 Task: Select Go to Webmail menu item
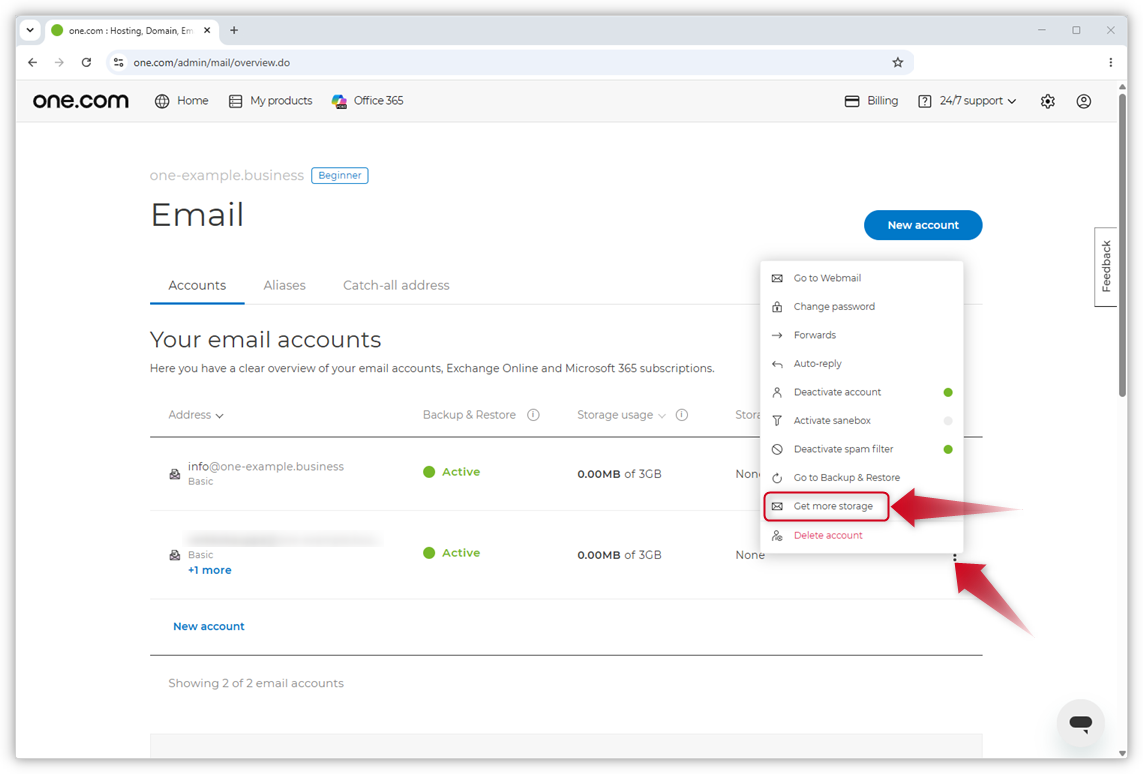(x=862, y=278)
